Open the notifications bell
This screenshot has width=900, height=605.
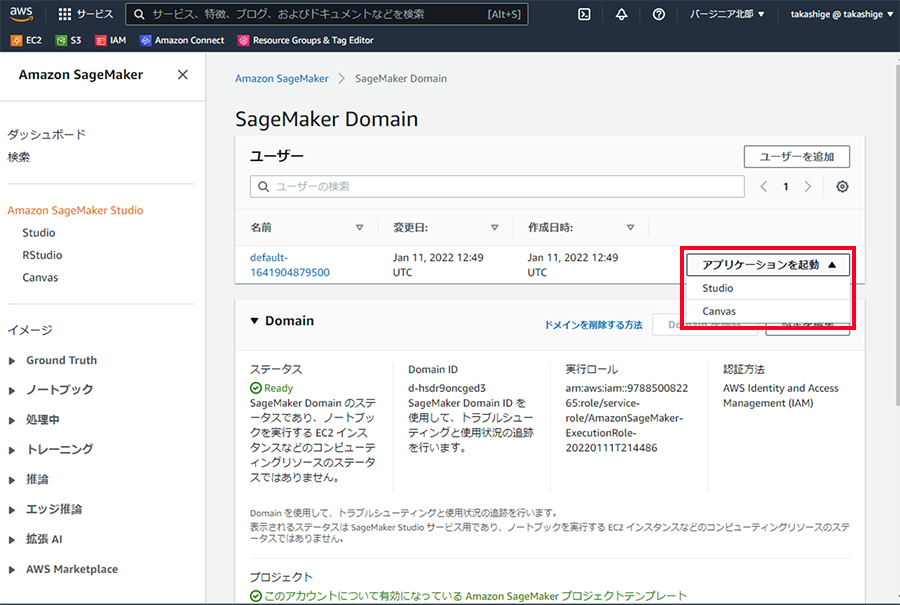(x=622, y=14)
